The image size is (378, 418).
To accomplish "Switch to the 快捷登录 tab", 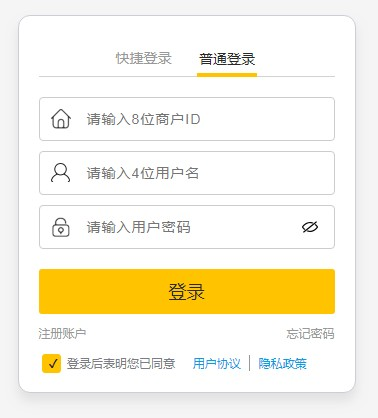I will point(144,58).
